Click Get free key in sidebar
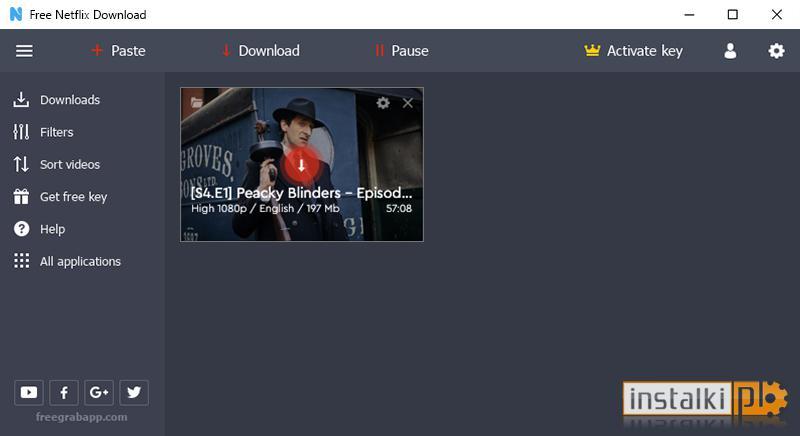800x436 pixels. tap(60, 197)
